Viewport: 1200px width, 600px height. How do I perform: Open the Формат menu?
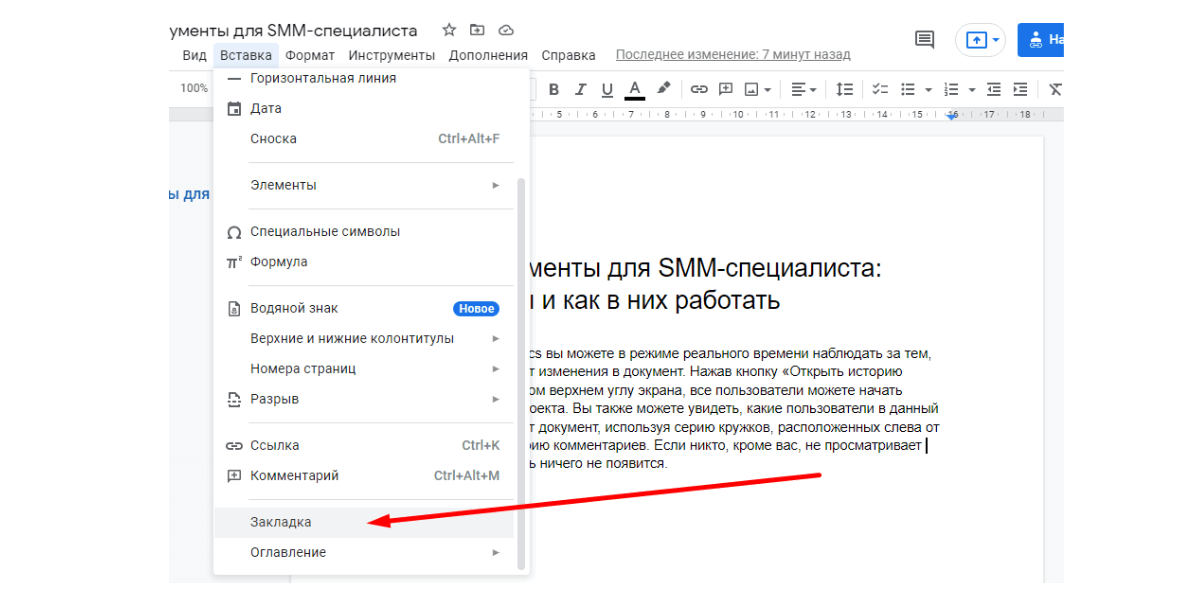[x=310, y=55]
